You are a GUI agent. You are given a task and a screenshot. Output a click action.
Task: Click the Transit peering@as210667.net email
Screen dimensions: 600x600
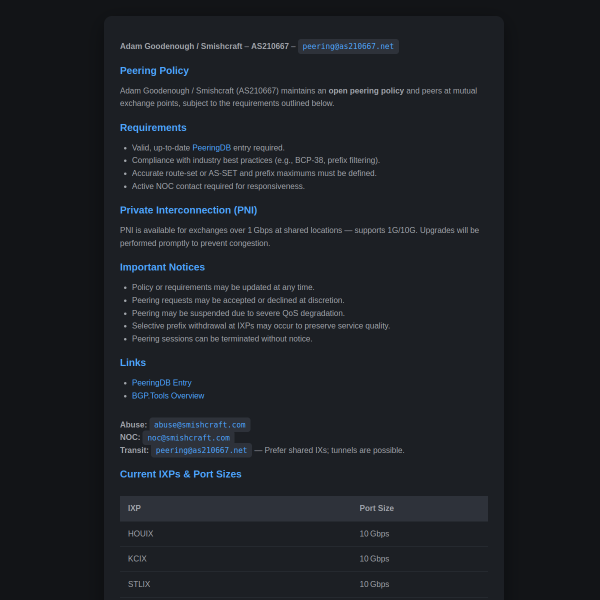pyautogui.click(x=201, y=450)
